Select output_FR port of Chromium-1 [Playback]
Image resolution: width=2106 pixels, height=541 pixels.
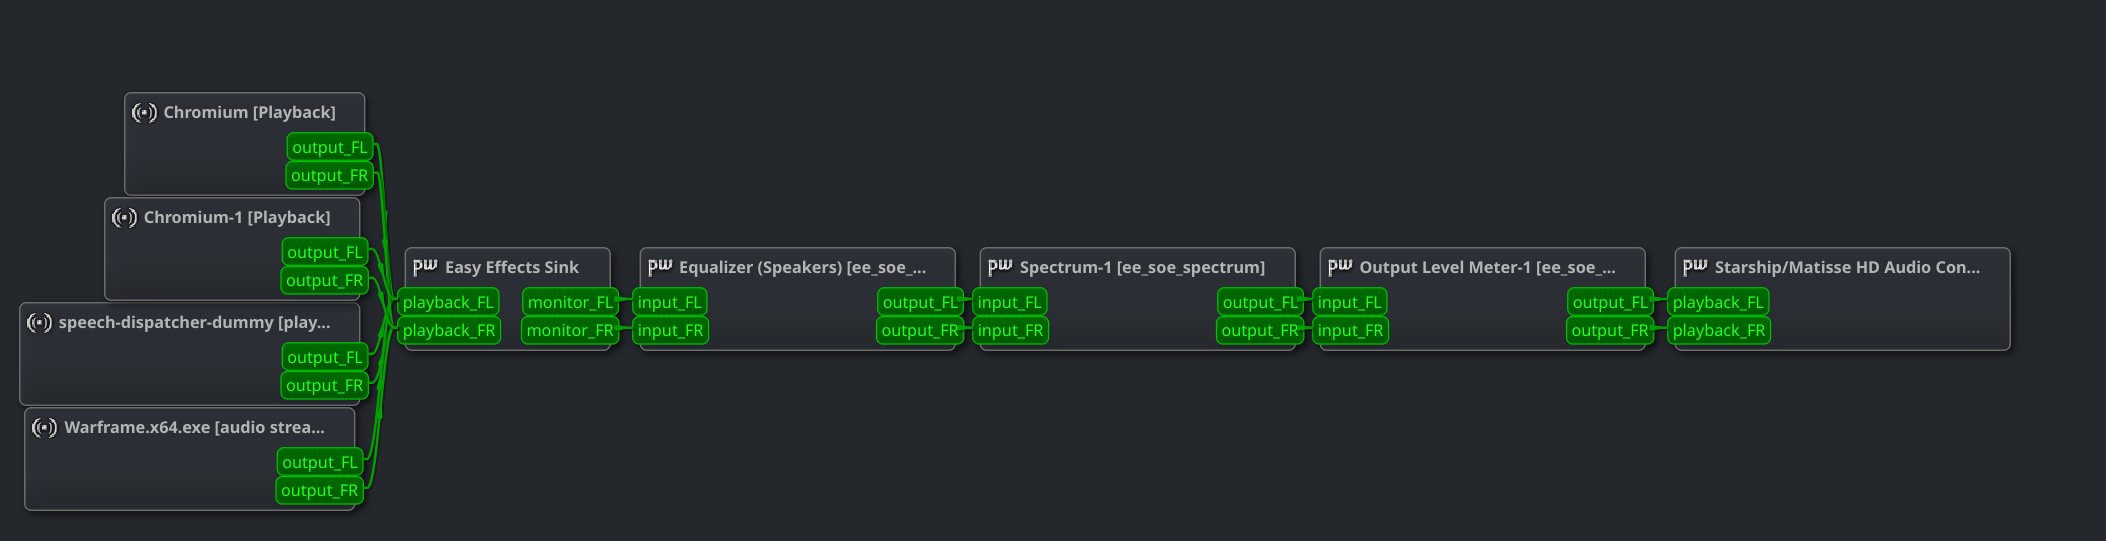pyautogui.click(x=325, y=280)
